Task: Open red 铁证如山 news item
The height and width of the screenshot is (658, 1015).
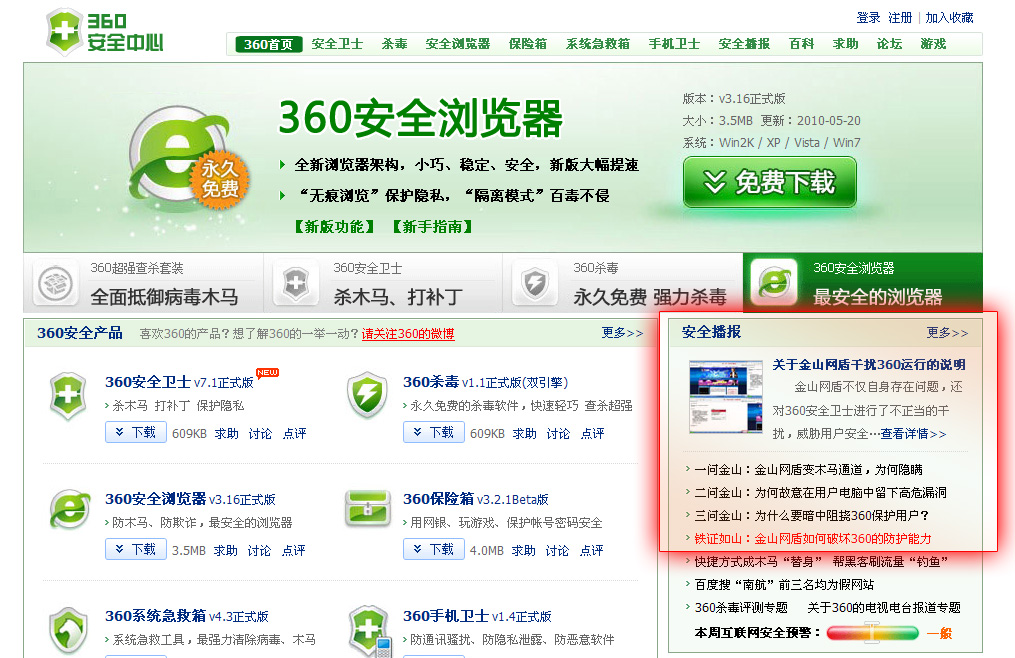Action: [x=812, y=538]
